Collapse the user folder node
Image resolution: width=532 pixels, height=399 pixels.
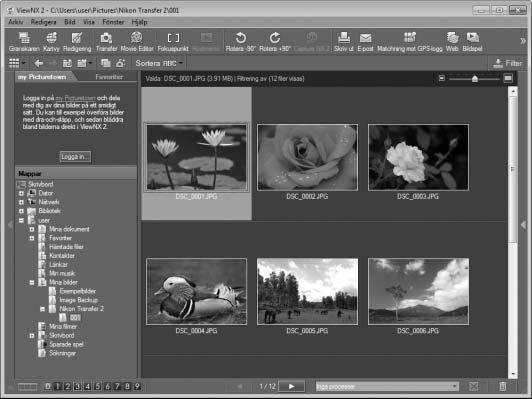(21, 220)
